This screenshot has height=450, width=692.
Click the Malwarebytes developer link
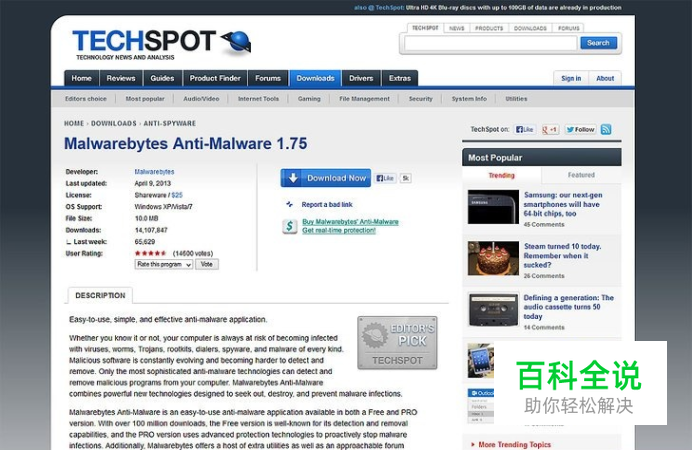pos(154,172)
